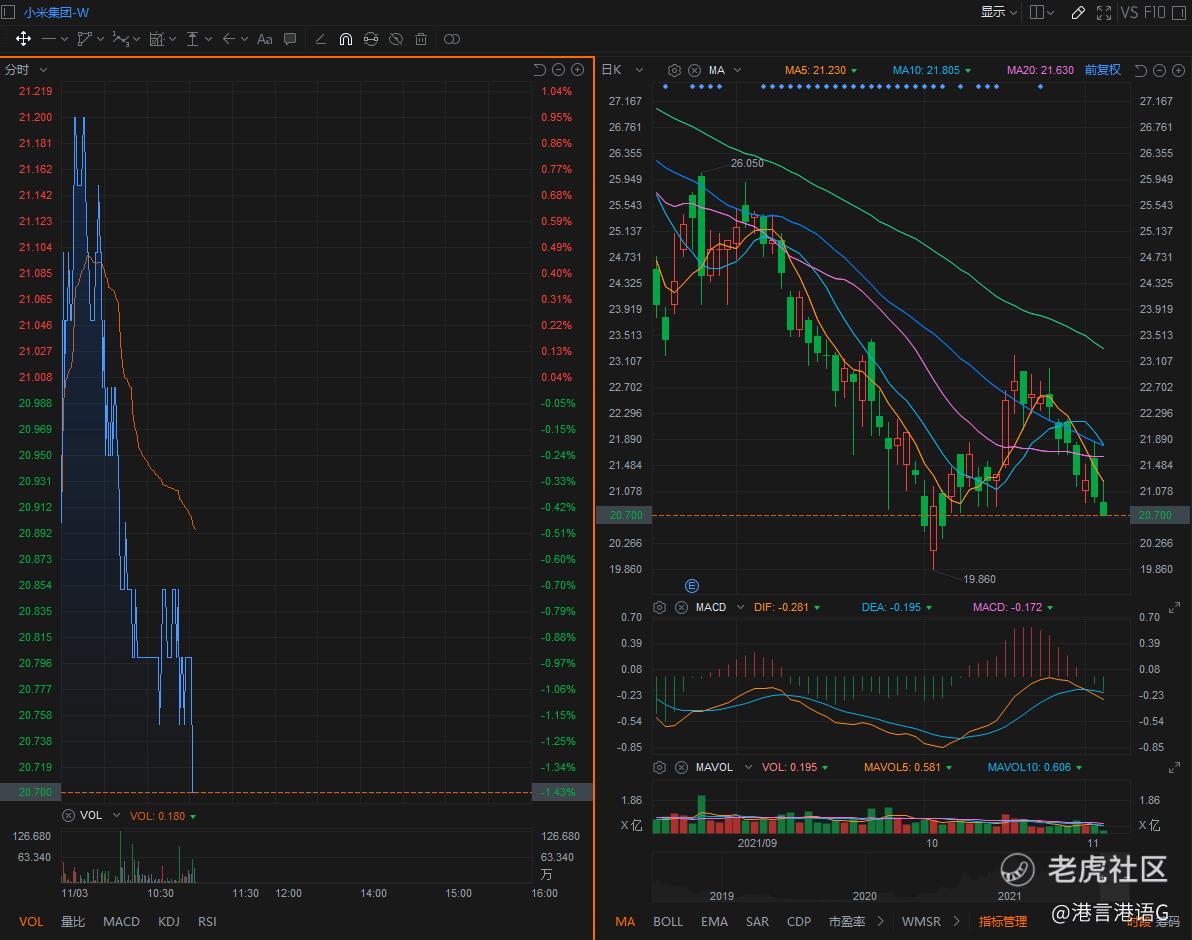Image resolution: width=1192 pixels, height=940 pixels.
Task: Open 指标管理 indicator management
Action: 1003,921
